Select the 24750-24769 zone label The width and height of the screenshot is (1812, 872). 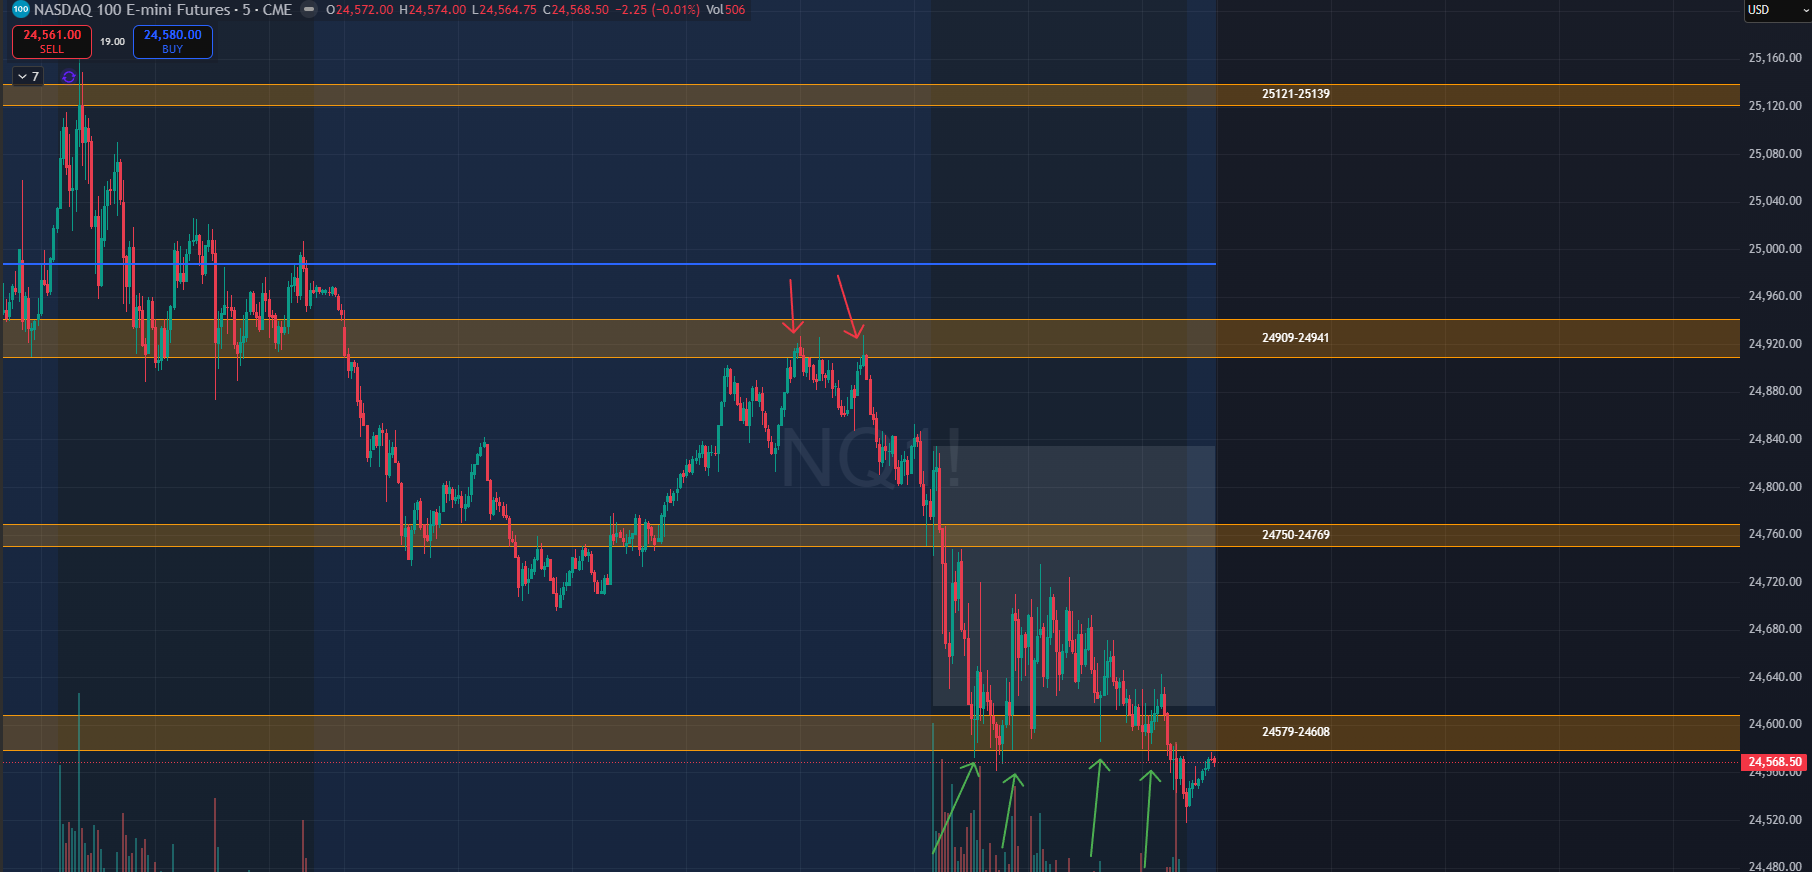(x=1296, y=535)
